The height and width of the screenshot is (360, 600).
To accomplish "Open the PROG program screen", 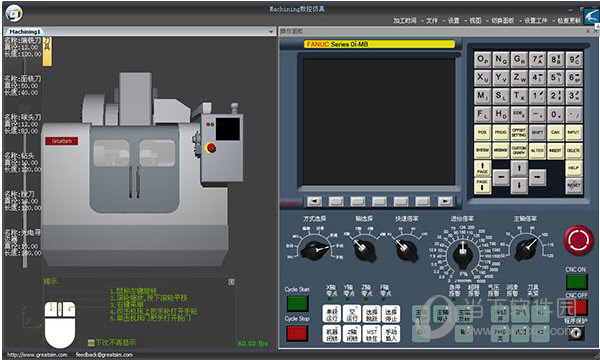I will click(501, 132).
